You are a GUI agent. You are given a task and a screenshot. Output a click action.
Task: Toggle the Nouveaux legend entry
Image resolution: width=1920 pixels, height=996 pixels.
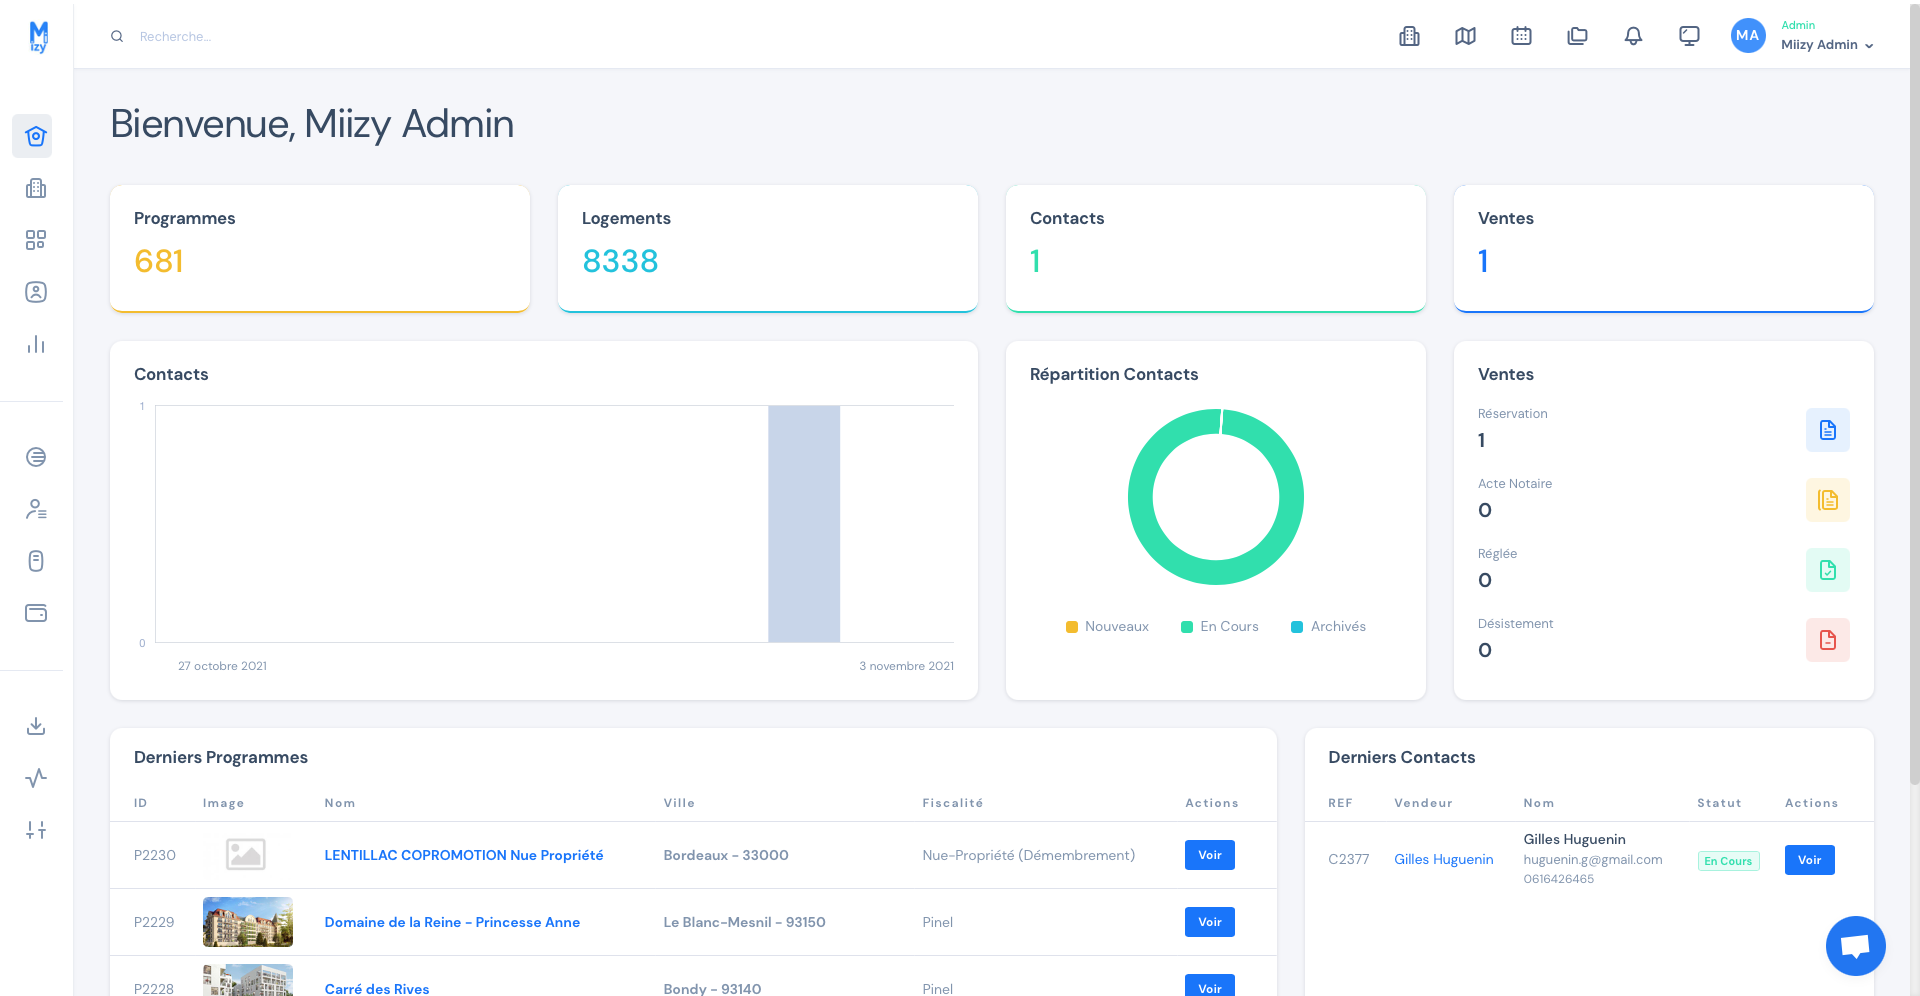pos(1107,627)
